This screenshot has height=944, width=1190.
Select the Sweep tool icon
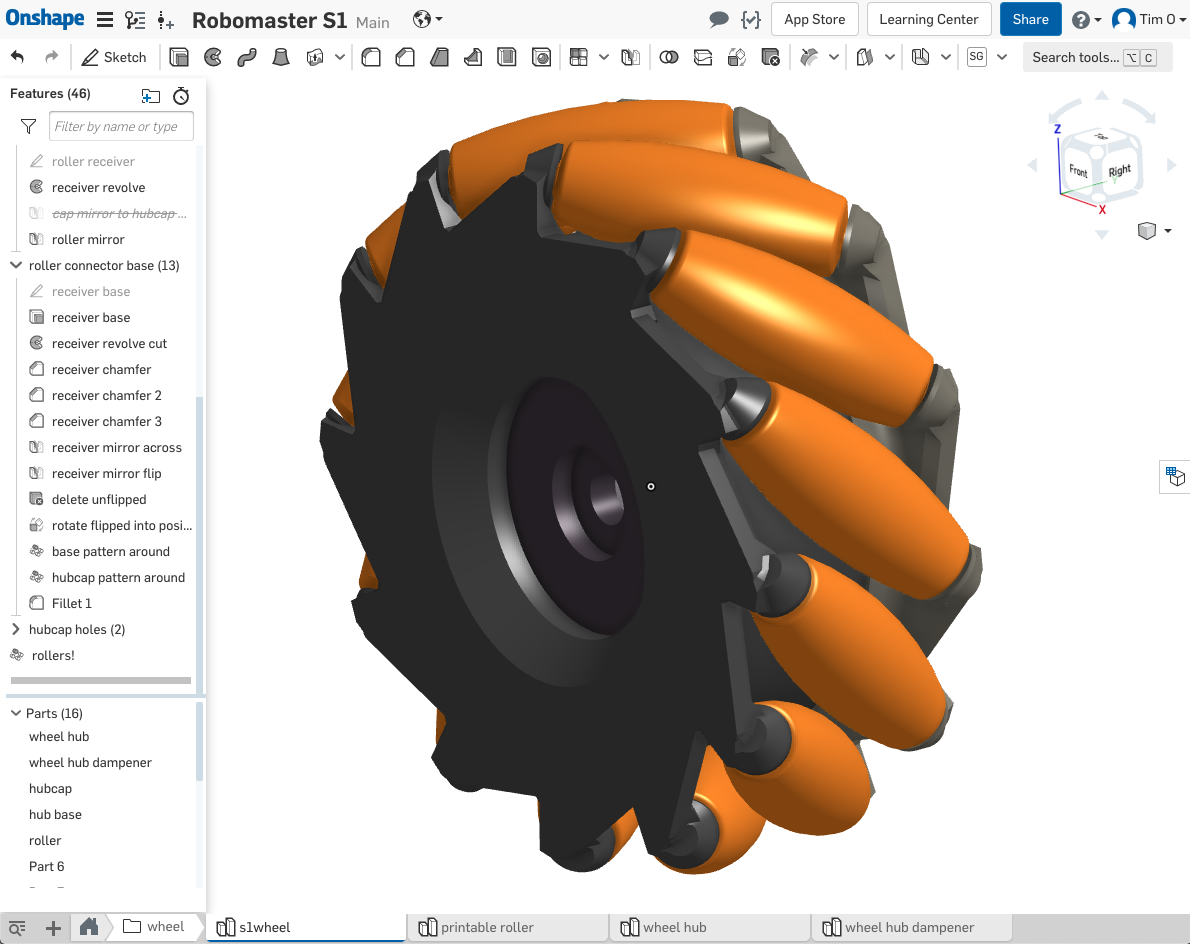coord(247,57)
